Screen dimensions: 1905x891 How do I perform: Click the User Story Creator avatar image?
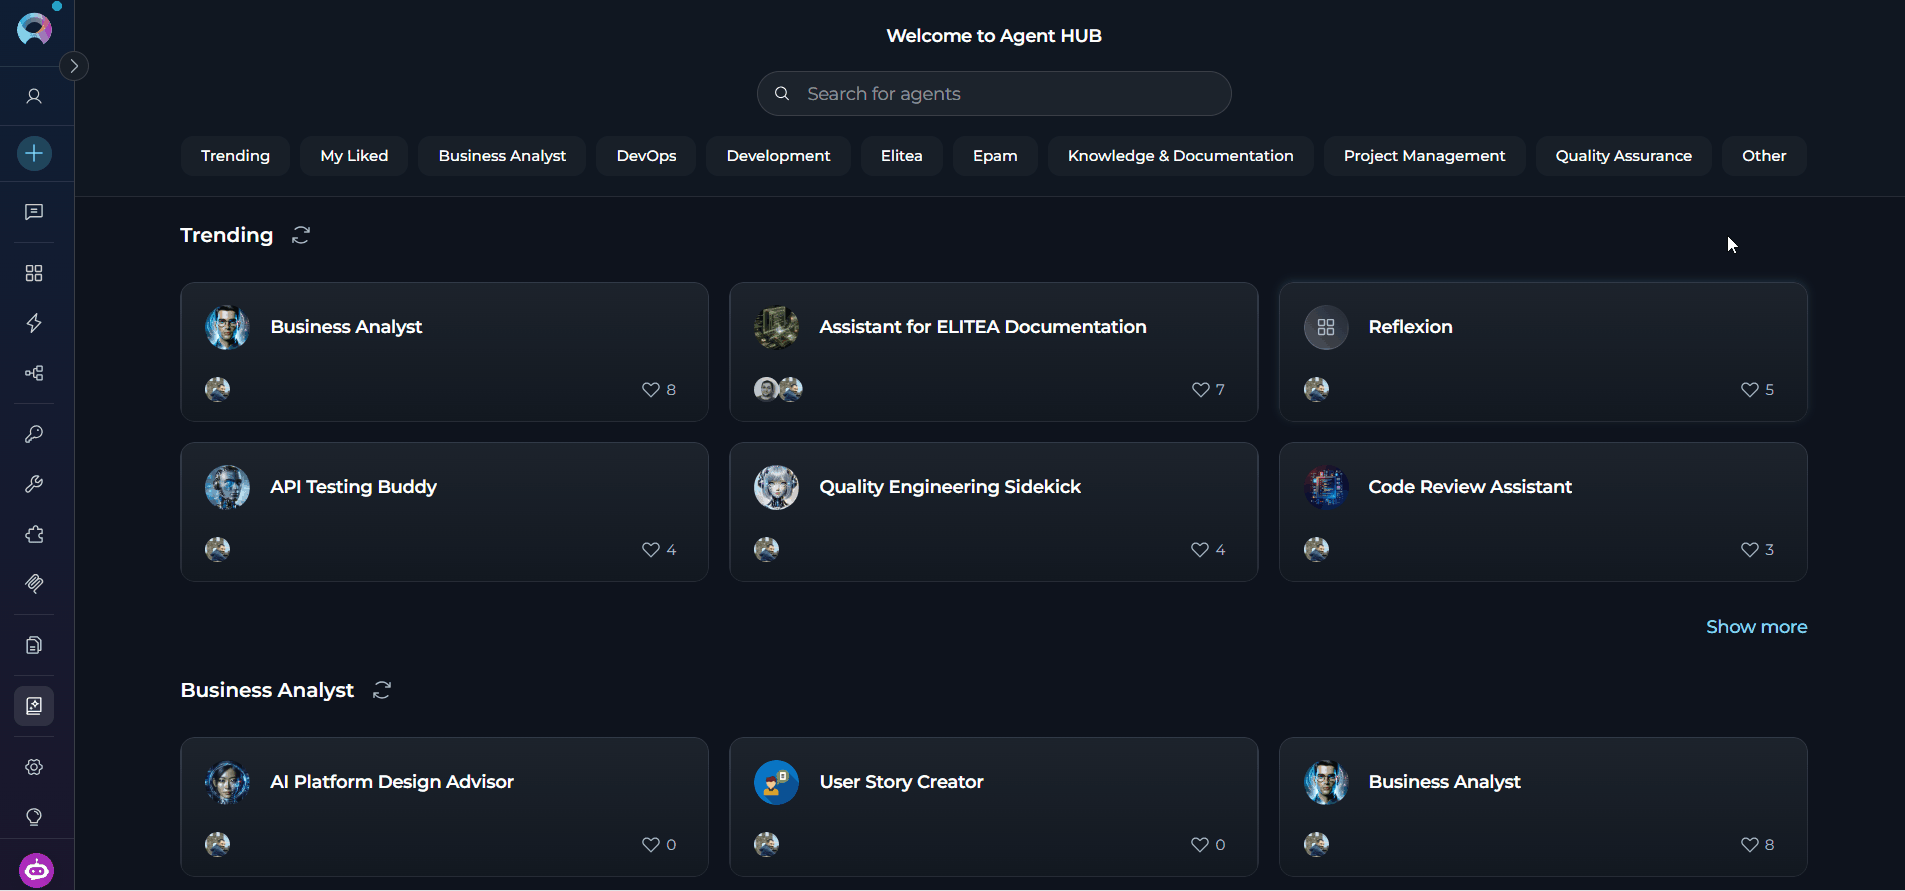(776, 782)
